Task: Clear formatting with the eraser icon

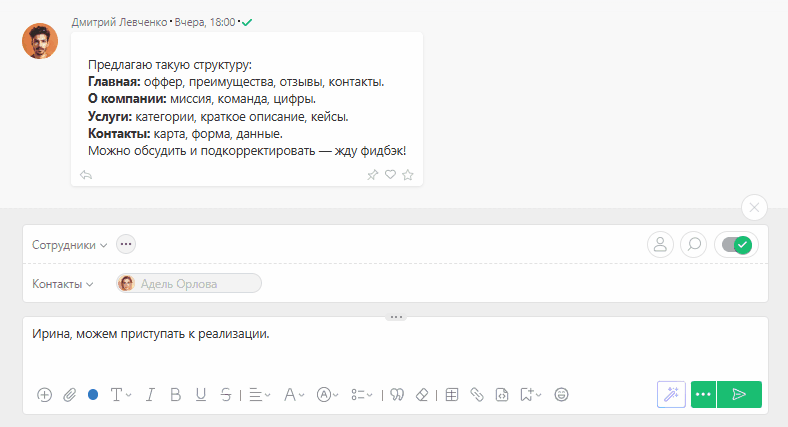Action: coord(422,395)
